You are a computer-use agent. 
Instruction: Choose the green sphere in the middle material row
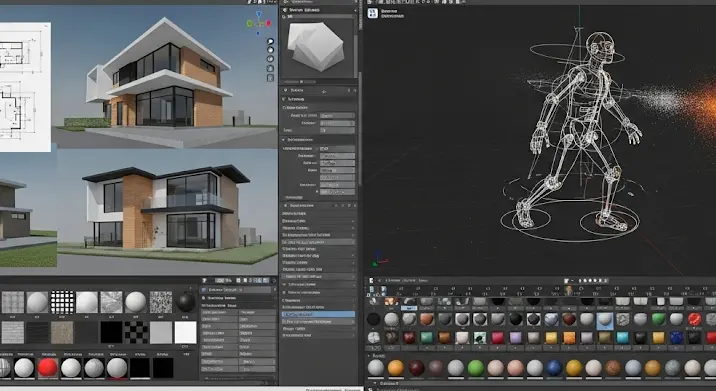[x=658, y=319]
